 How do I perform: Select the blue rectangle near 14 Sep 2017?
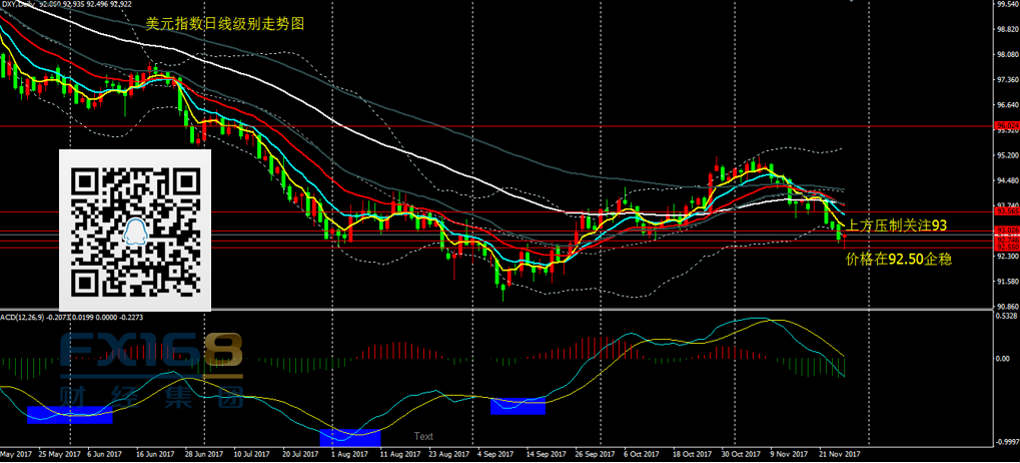(518, 405)
